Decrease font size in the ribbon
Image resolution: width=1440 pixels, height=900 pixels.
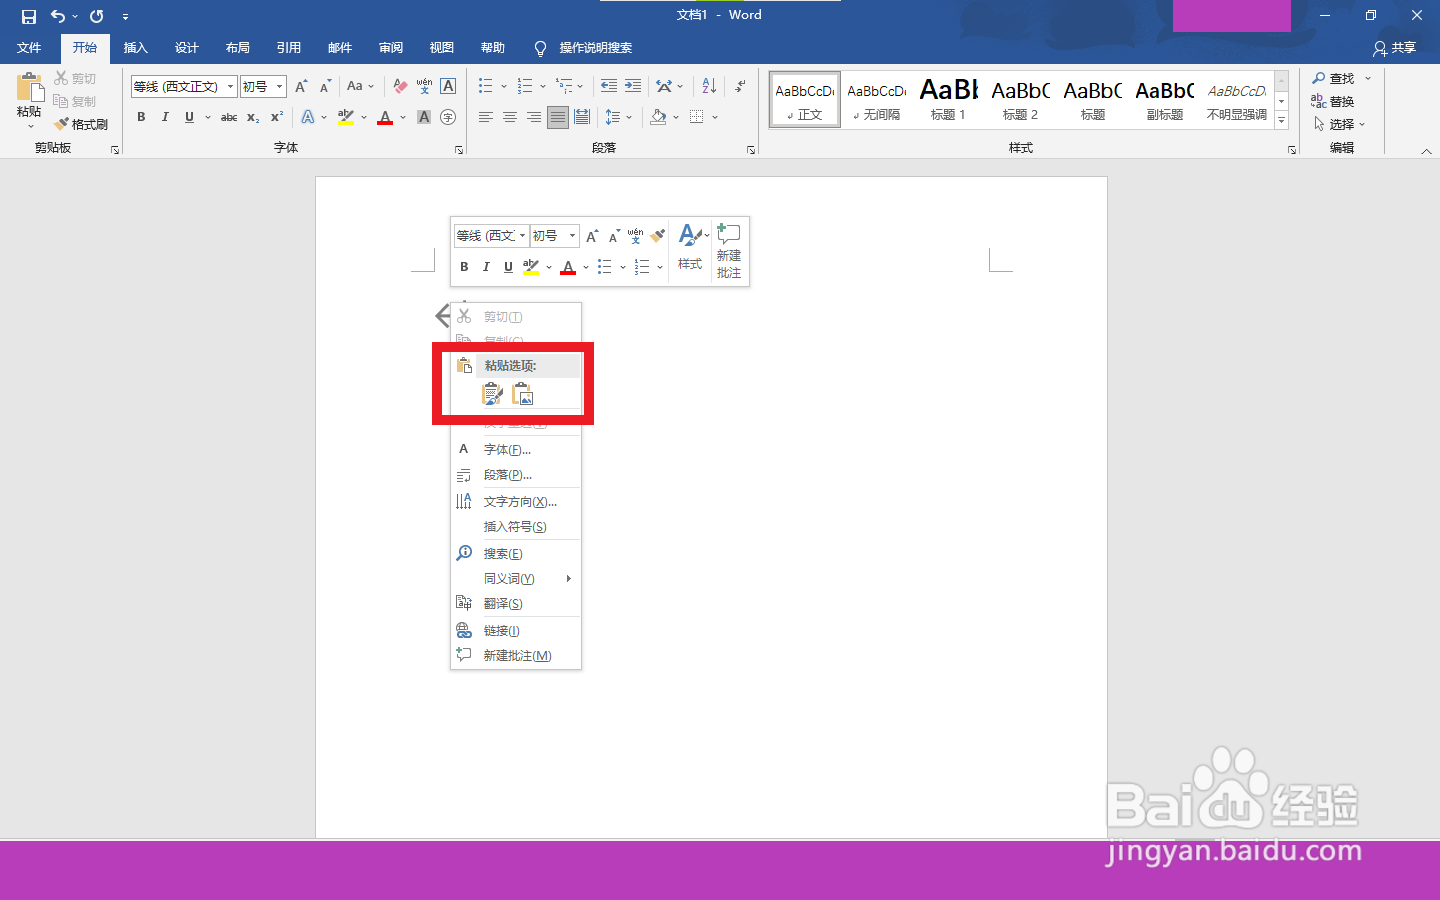tap(325, 86)
